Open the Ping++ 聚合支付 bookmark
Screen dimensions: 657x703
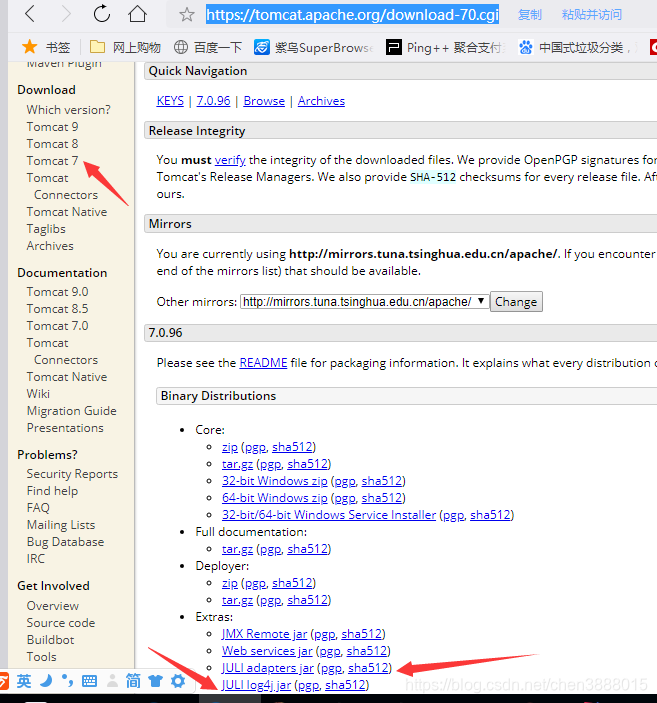[445, 47]
